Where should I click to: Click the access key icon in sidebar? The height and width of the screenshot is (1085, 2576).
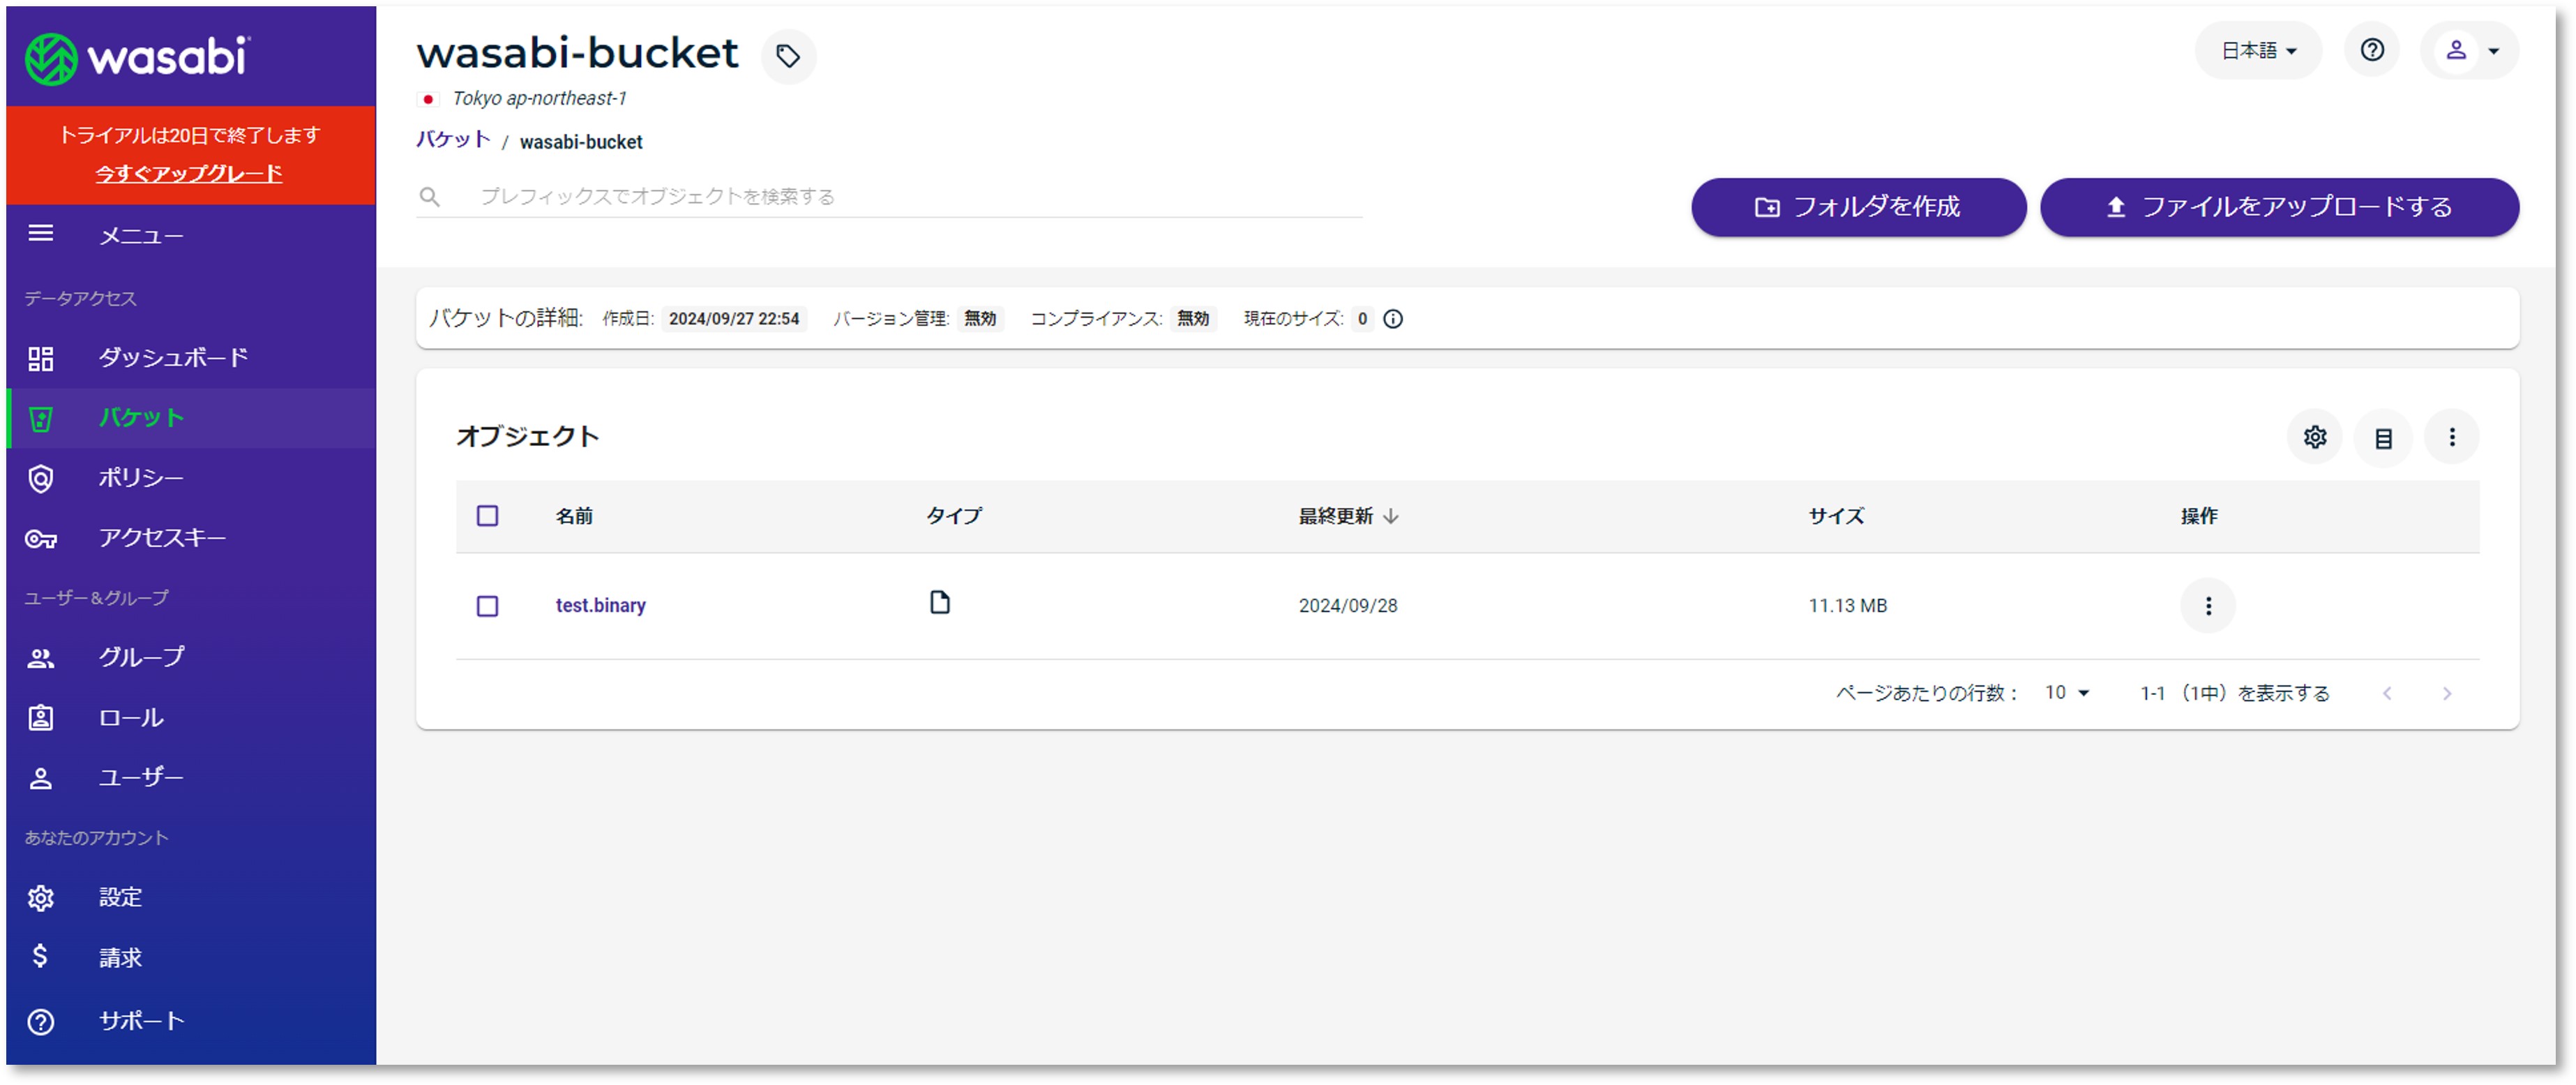point(41,539)
